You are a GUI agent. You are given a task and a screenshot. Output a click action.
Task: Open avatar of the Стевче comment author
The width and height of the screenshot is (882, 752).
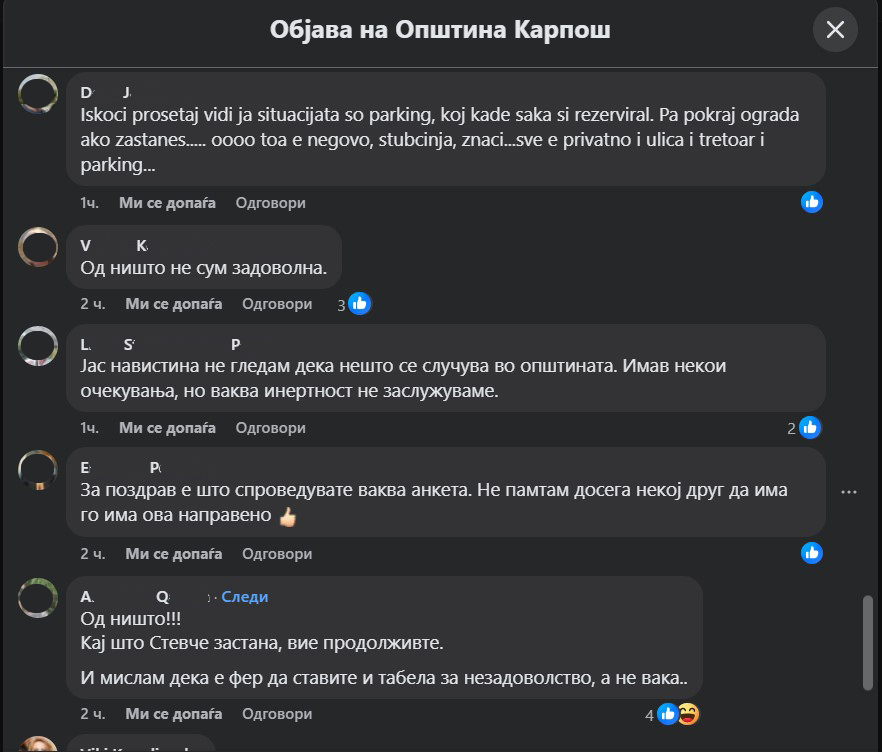click(39, 598)
